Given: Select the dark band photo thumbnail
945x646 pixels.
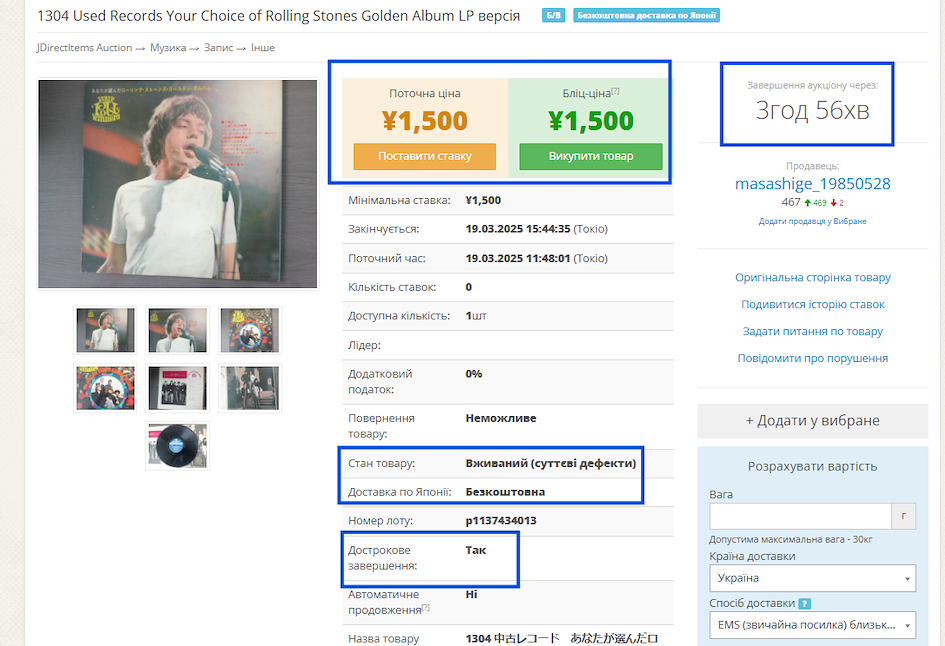Looking at the screenshot, I should (250, 388).
